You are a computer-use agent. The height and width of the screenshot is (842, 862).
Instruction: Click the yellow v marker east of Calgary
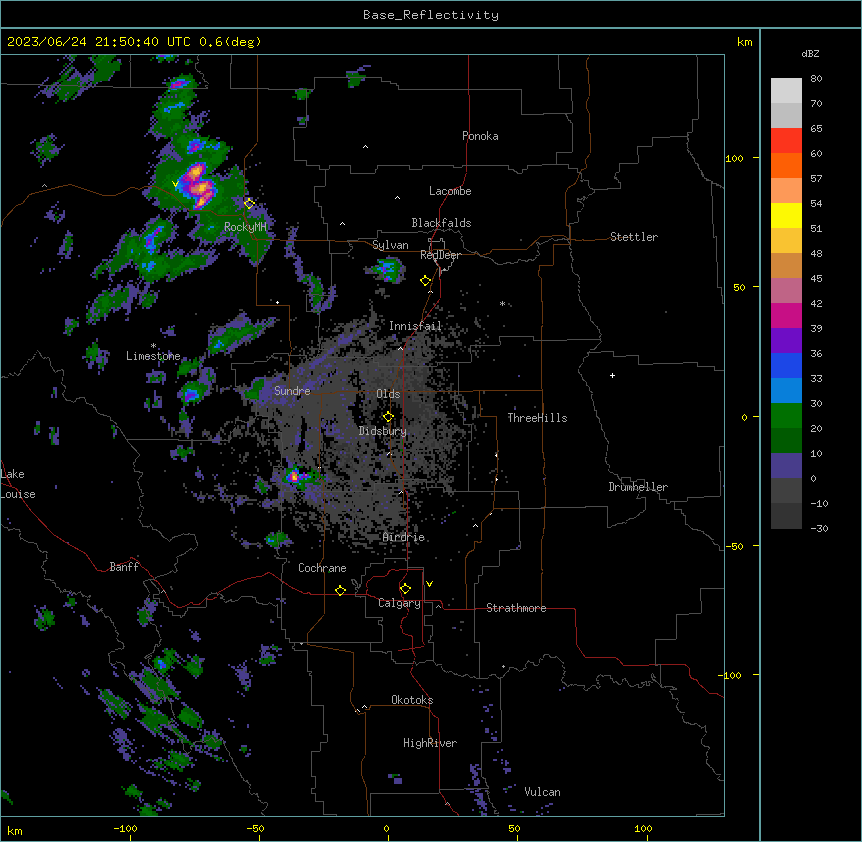coord(429,584)
